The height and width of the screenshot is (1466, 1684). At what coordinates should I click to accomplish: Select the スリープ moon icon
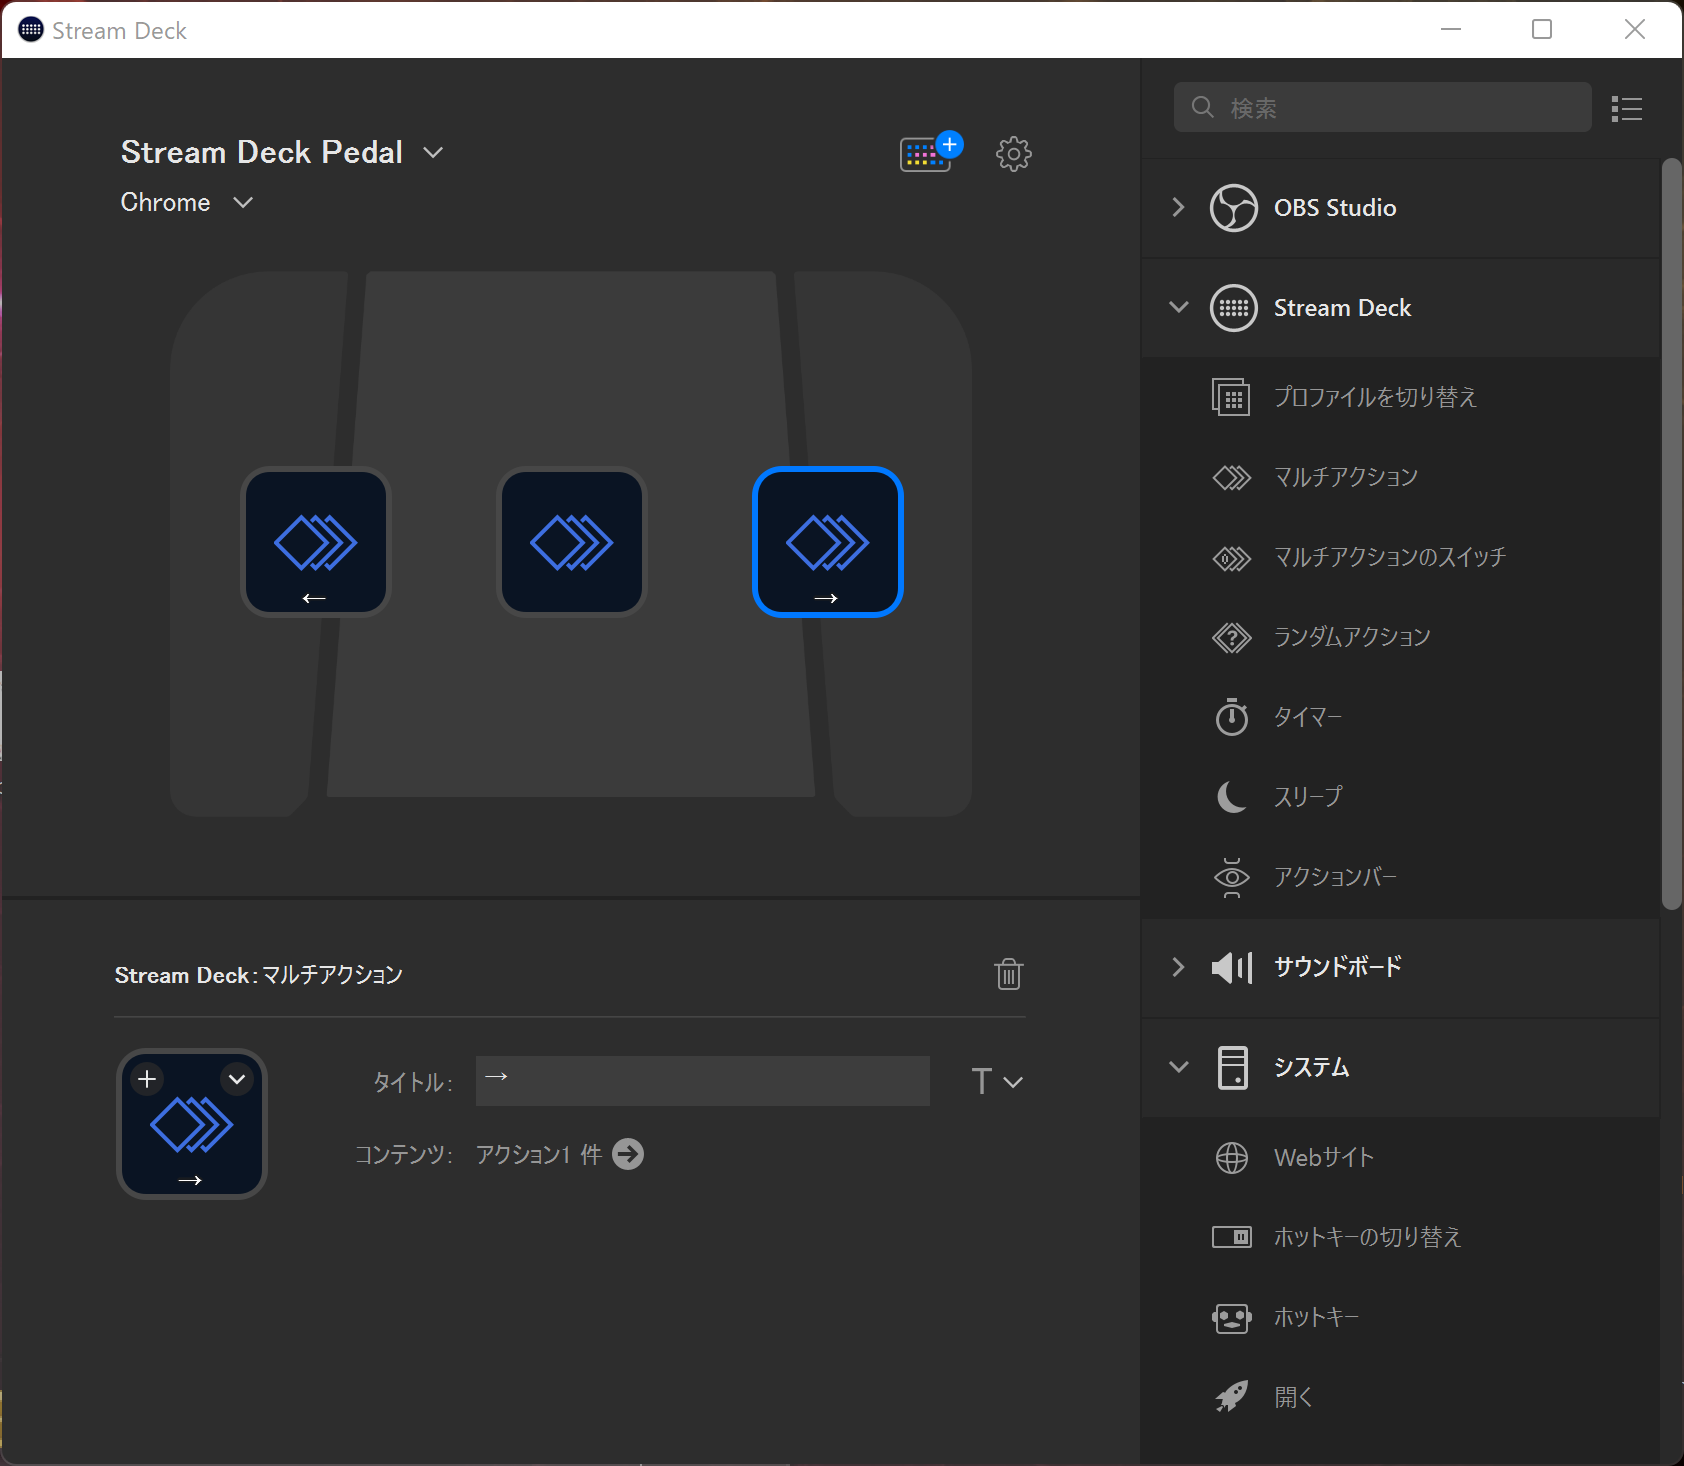(x=1231, y=797)
